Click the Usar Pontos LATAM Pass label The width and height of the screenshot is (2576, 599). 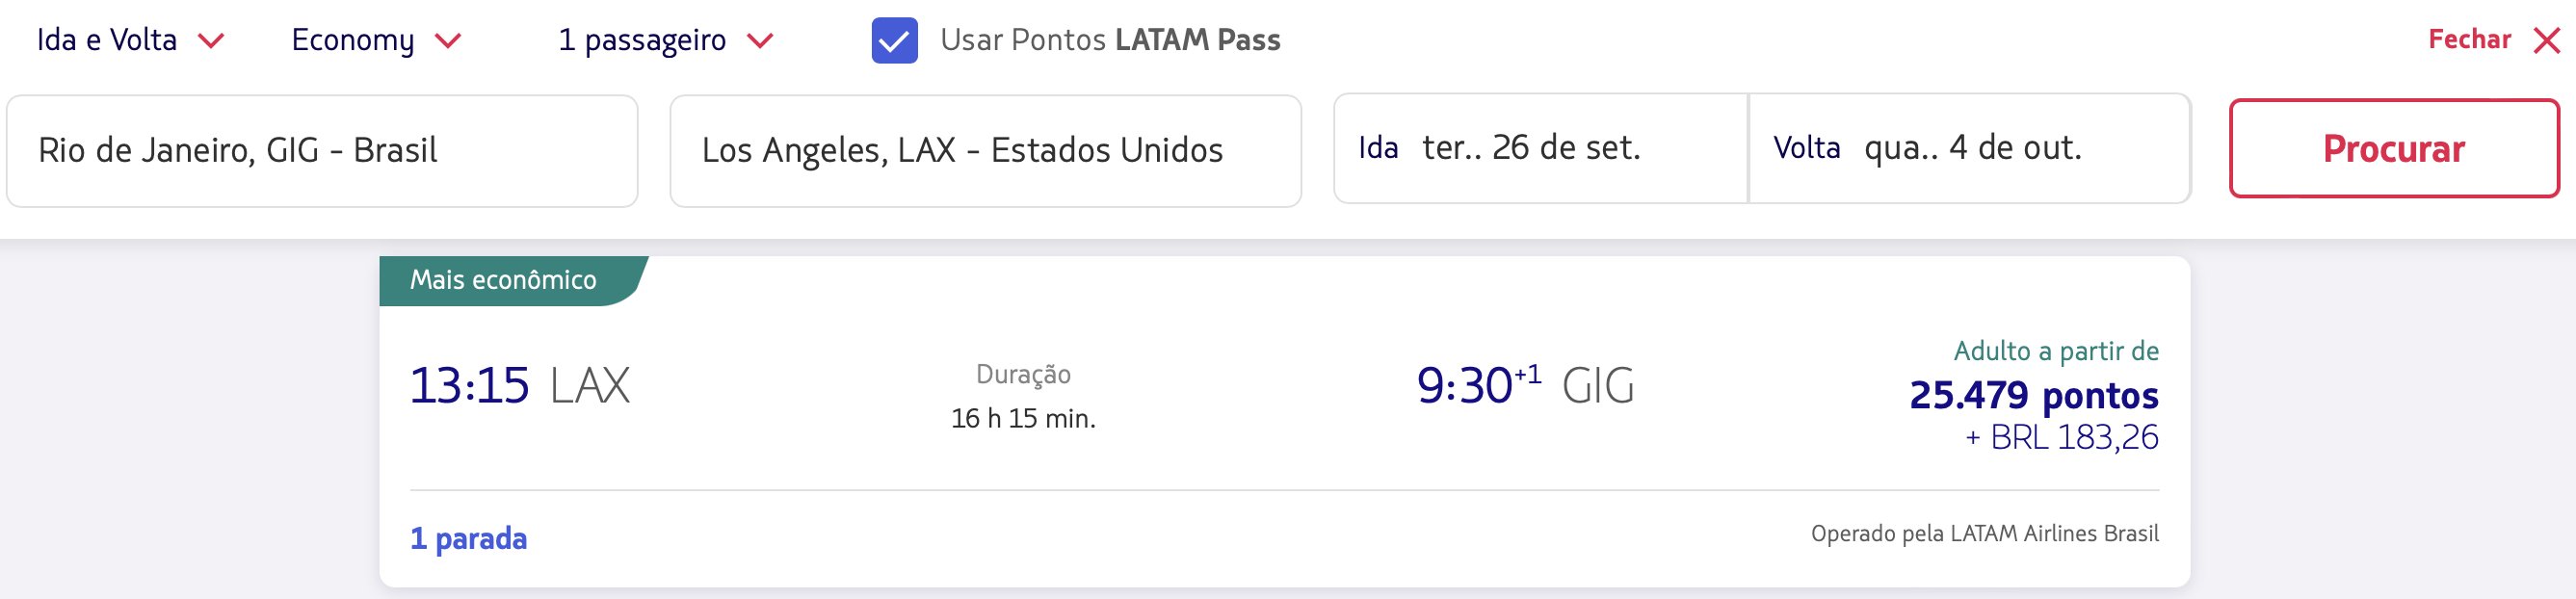[x=1110, y=40]
